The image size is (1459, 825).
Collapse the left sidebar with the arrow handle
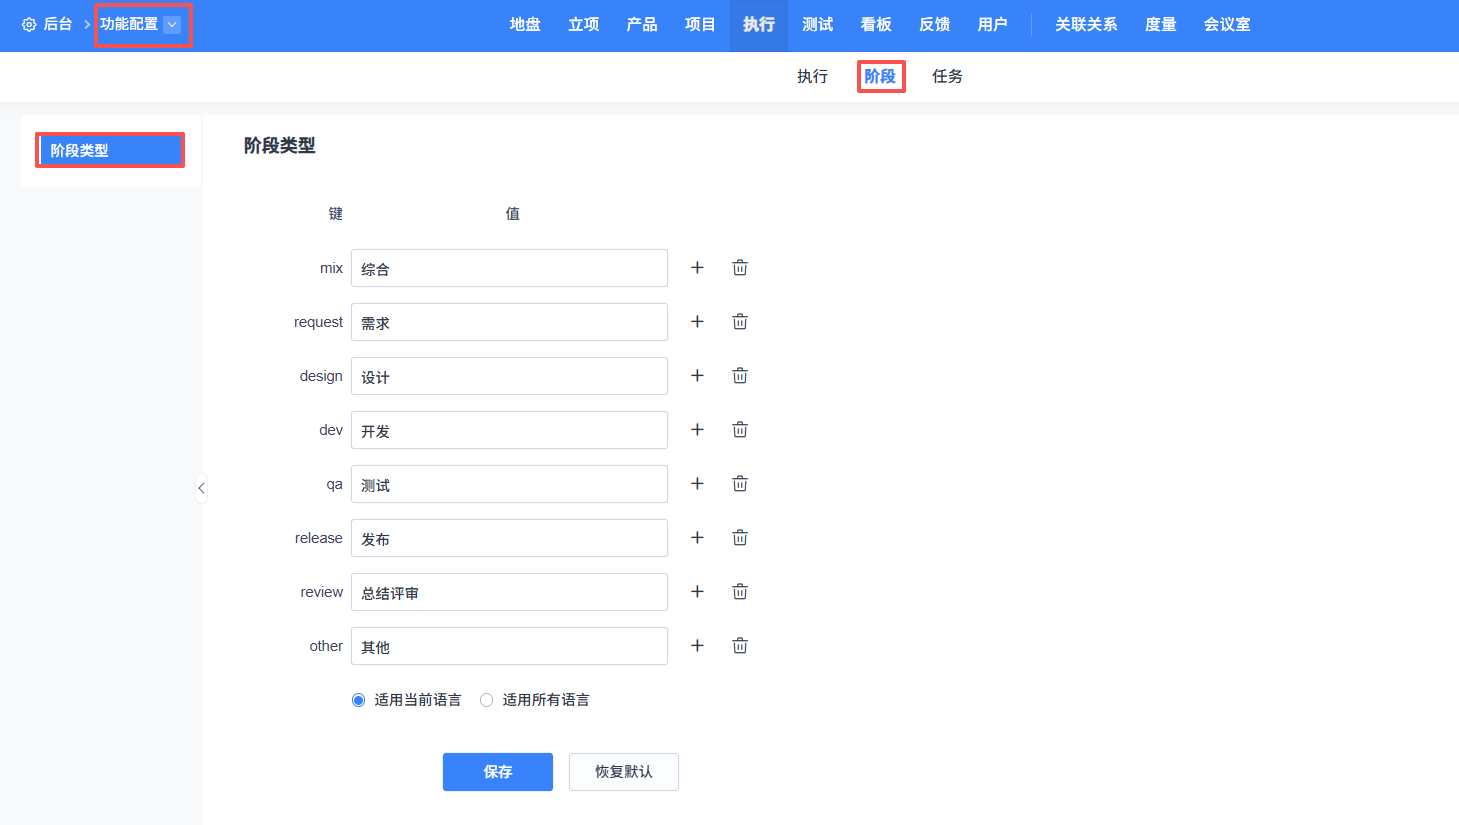coord(201,488)
